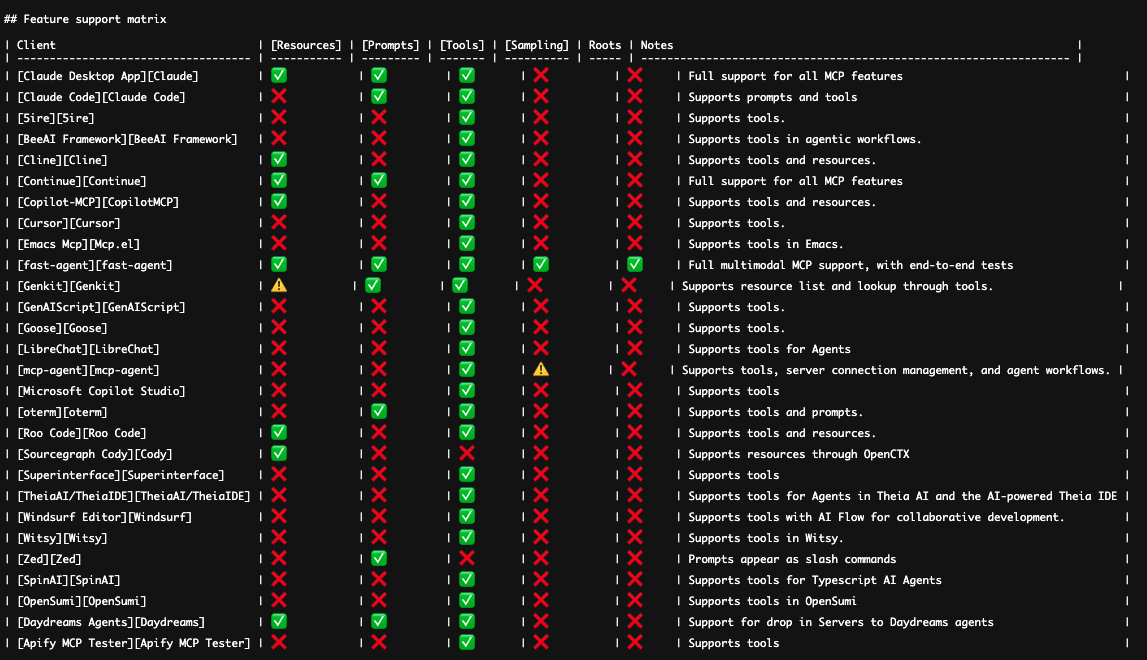Viewport: 1147px width, 660px height.
Task: Click the Tools cross in Sourcegraph Cody row
Action: click(x=467, y=454)
